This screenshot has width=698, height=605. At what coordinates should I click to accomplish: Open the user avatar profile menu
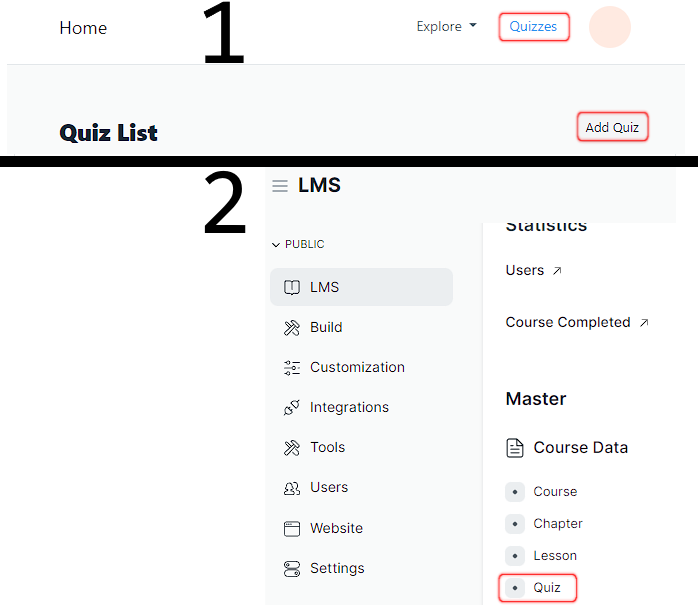pos(610,27)
